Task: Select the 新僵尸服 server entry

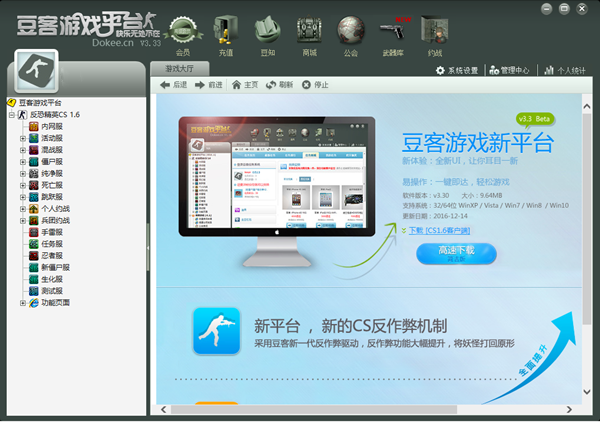Action: click(55, 267)
